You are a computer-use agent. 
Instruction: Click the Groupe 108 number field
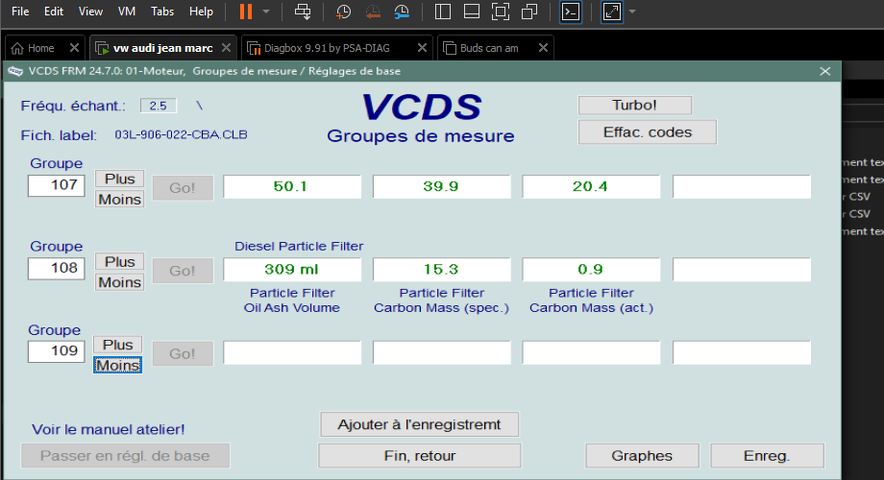click(x=56, y=268)
